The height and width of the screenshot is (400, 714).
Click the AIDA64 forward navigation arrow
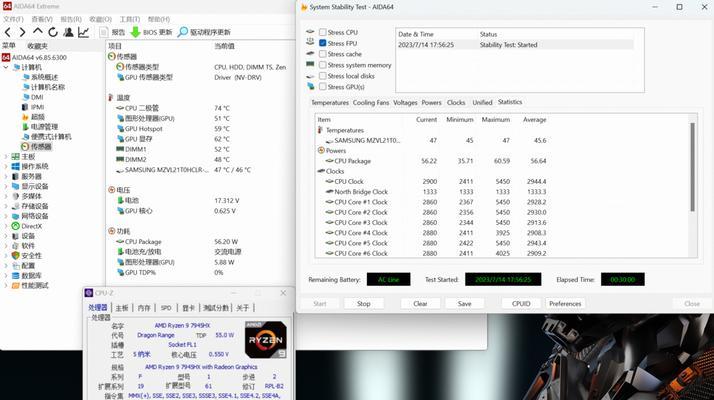point(22,32)
